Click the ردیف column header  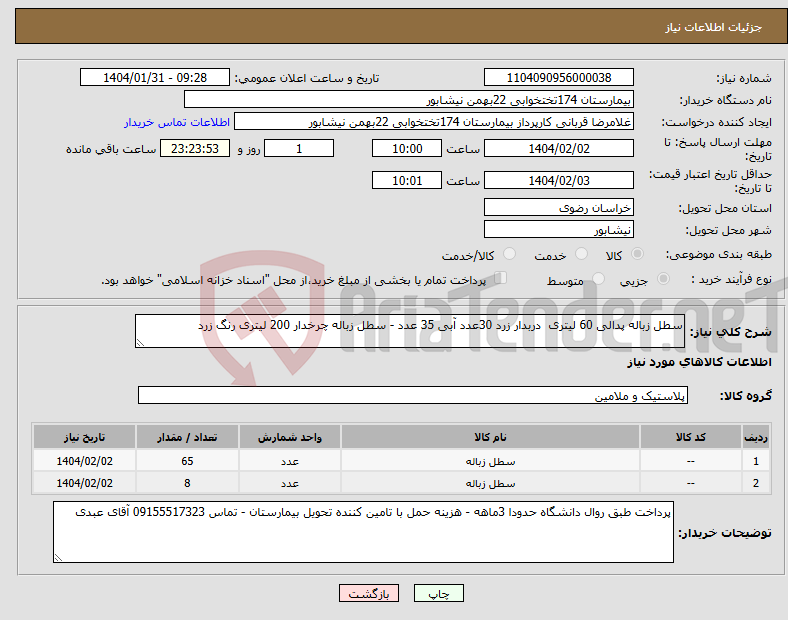(x=755, y=437)
